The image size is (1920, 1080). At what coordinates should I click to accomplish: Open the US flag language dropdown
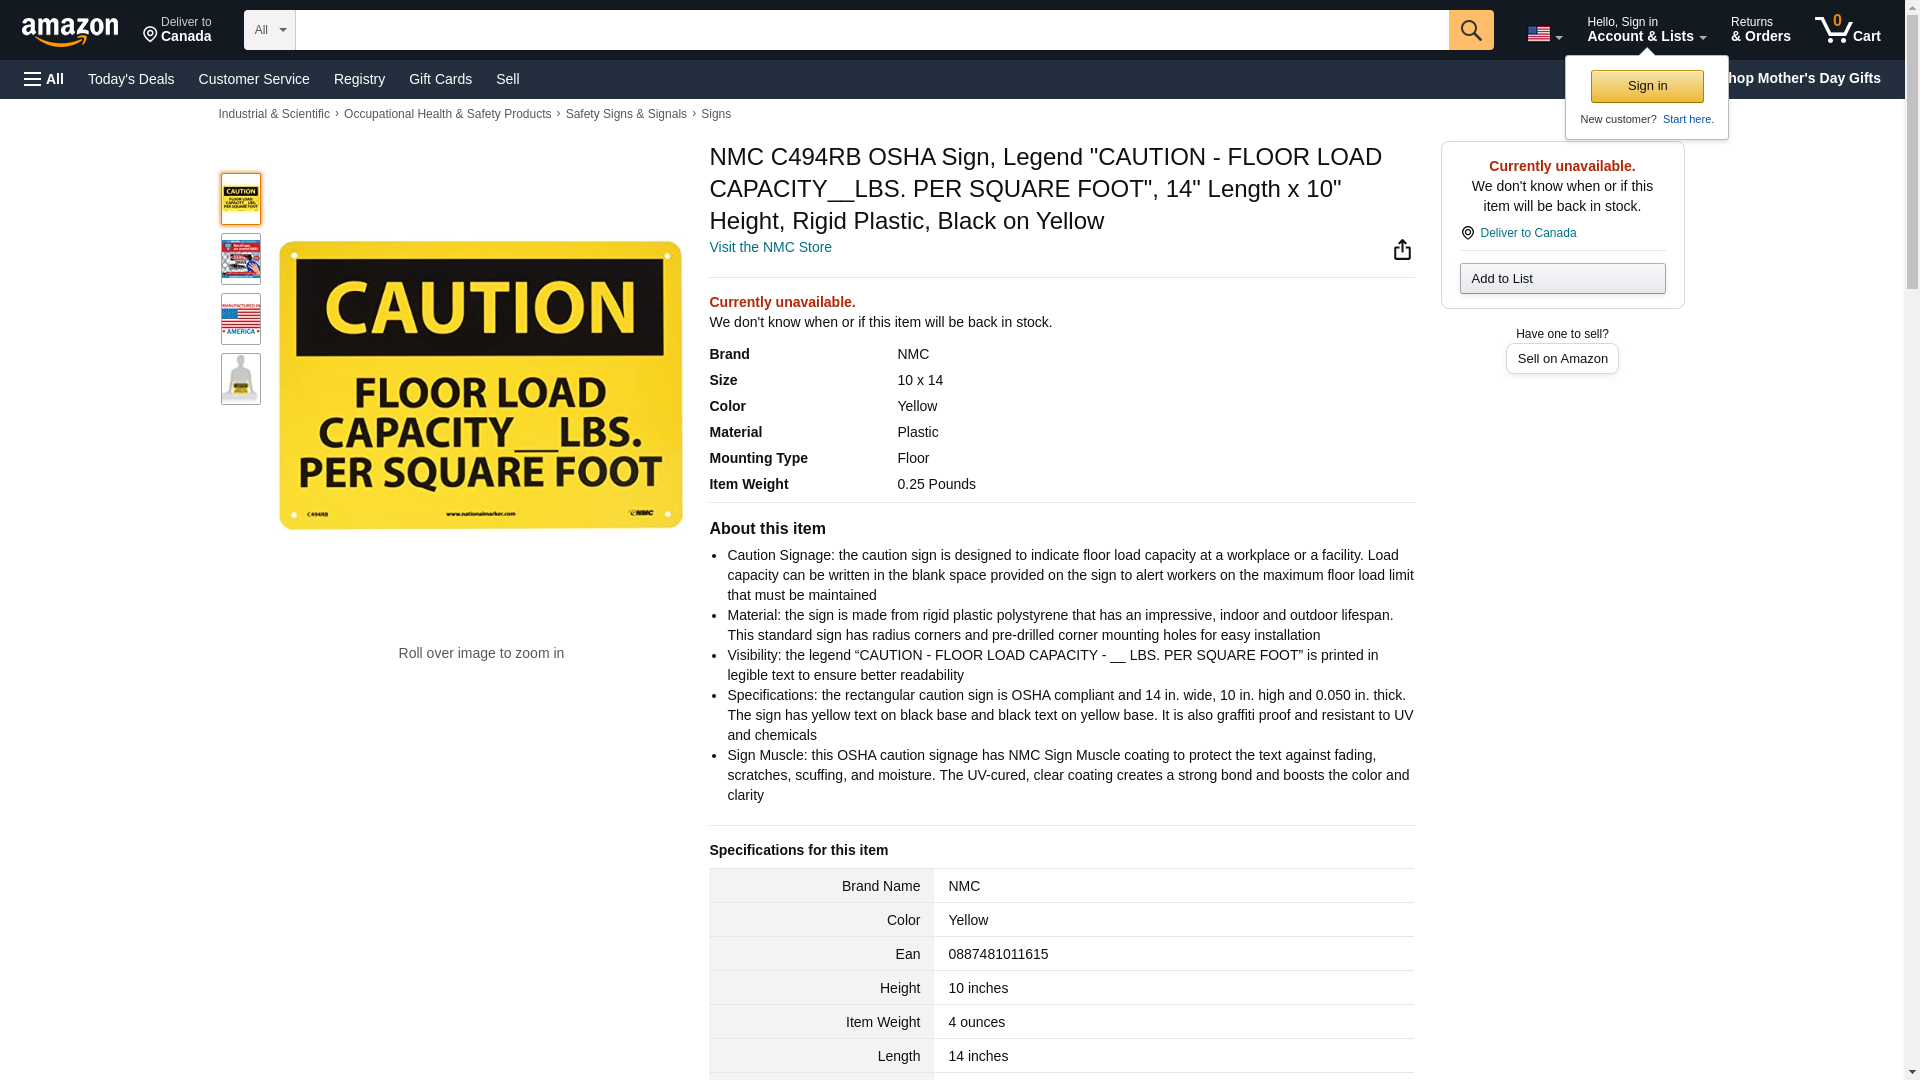1544,34
